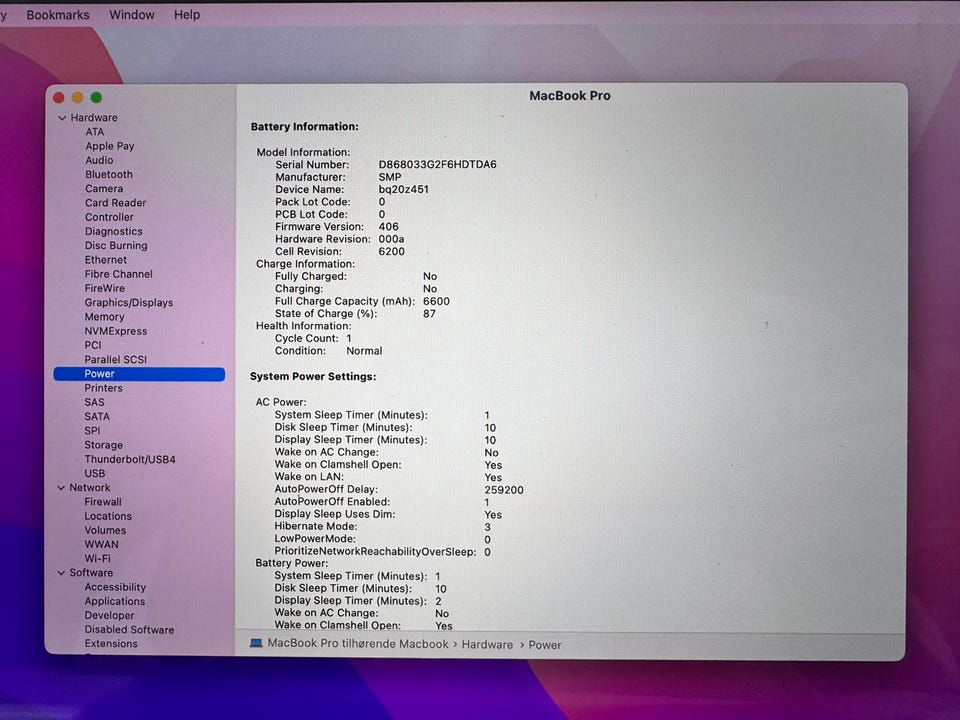Viewport: 960px width, 720px height.
Task: Select Accessibility under Software
Action: pyautogui.click(x=115, y=587)
